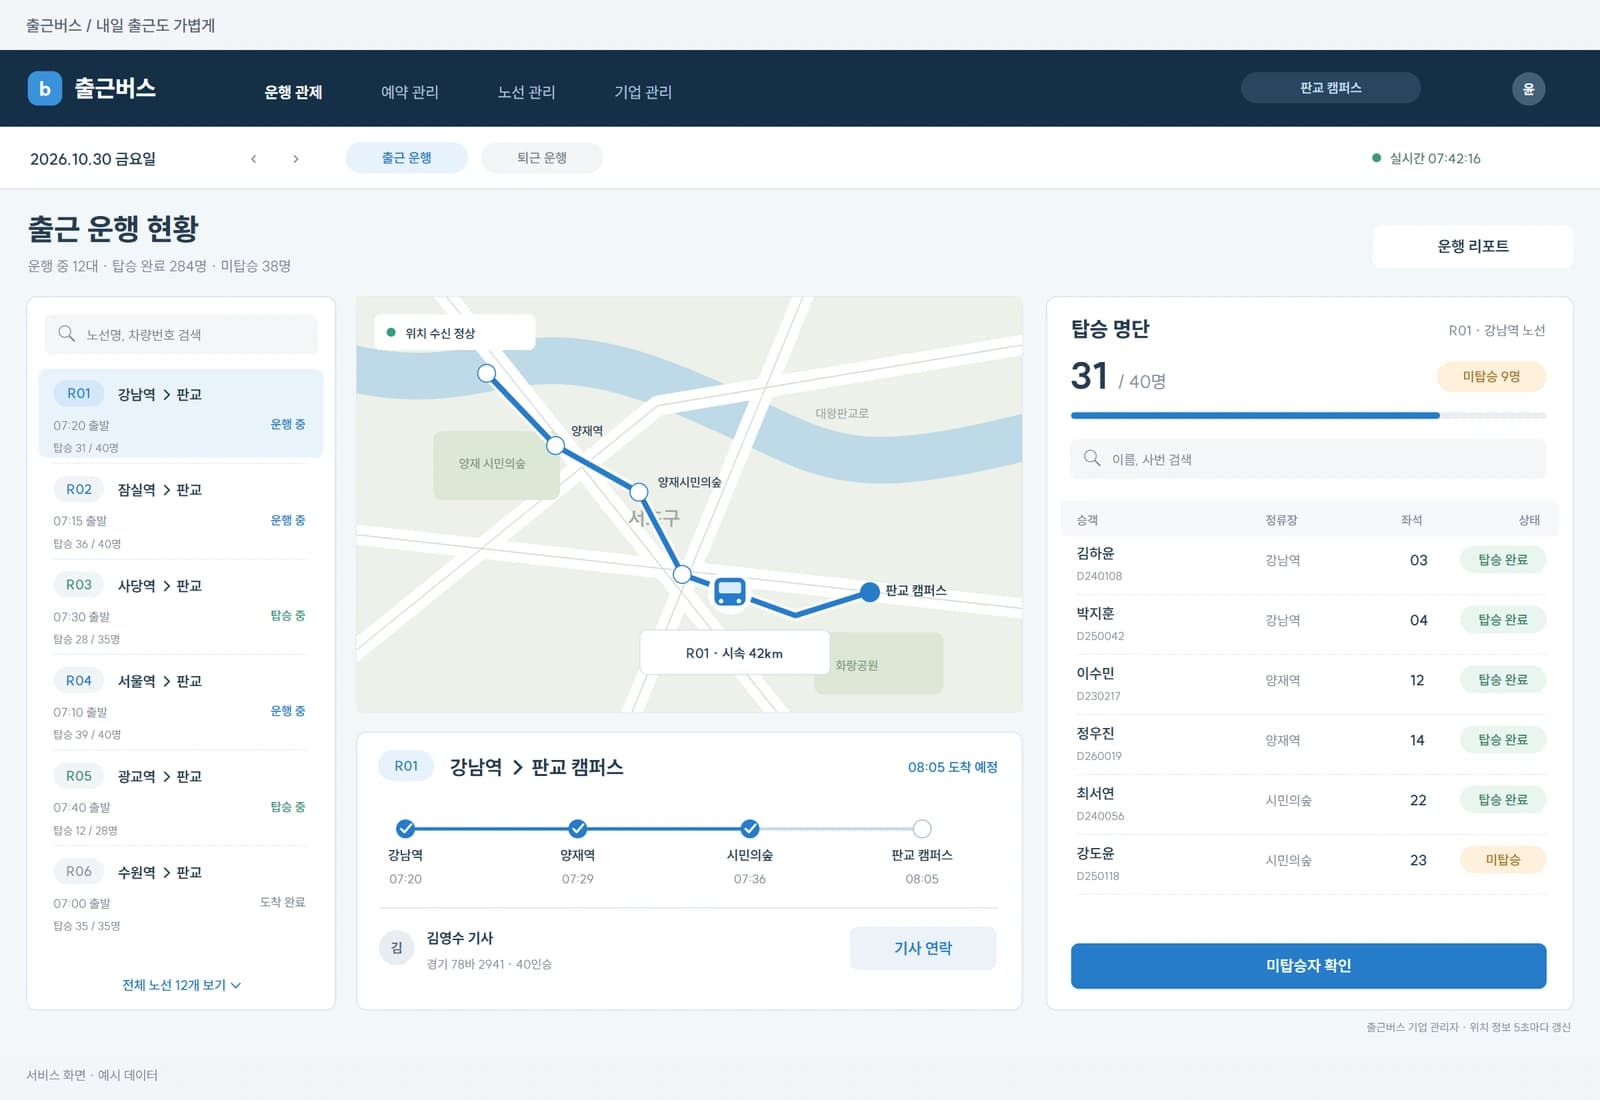Click the green realtime status dot
Image resolution: width=1600 pixels, height=1100 pixels.
1377,158
